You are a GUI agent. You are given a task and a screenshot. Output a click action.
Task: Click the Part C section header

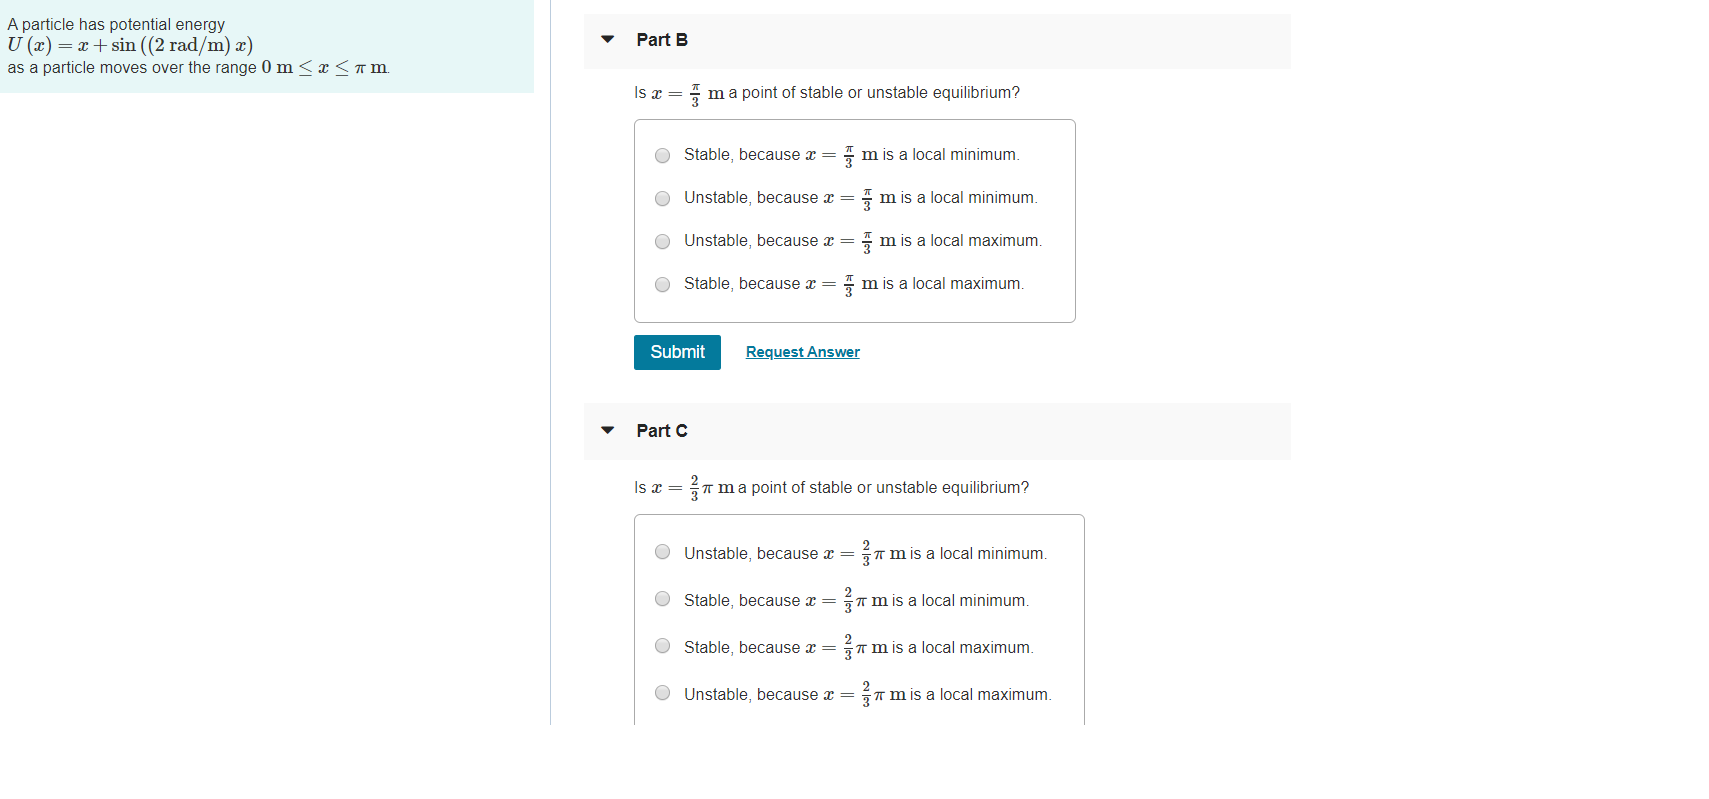pyautogui.click(x=662, y=430)
